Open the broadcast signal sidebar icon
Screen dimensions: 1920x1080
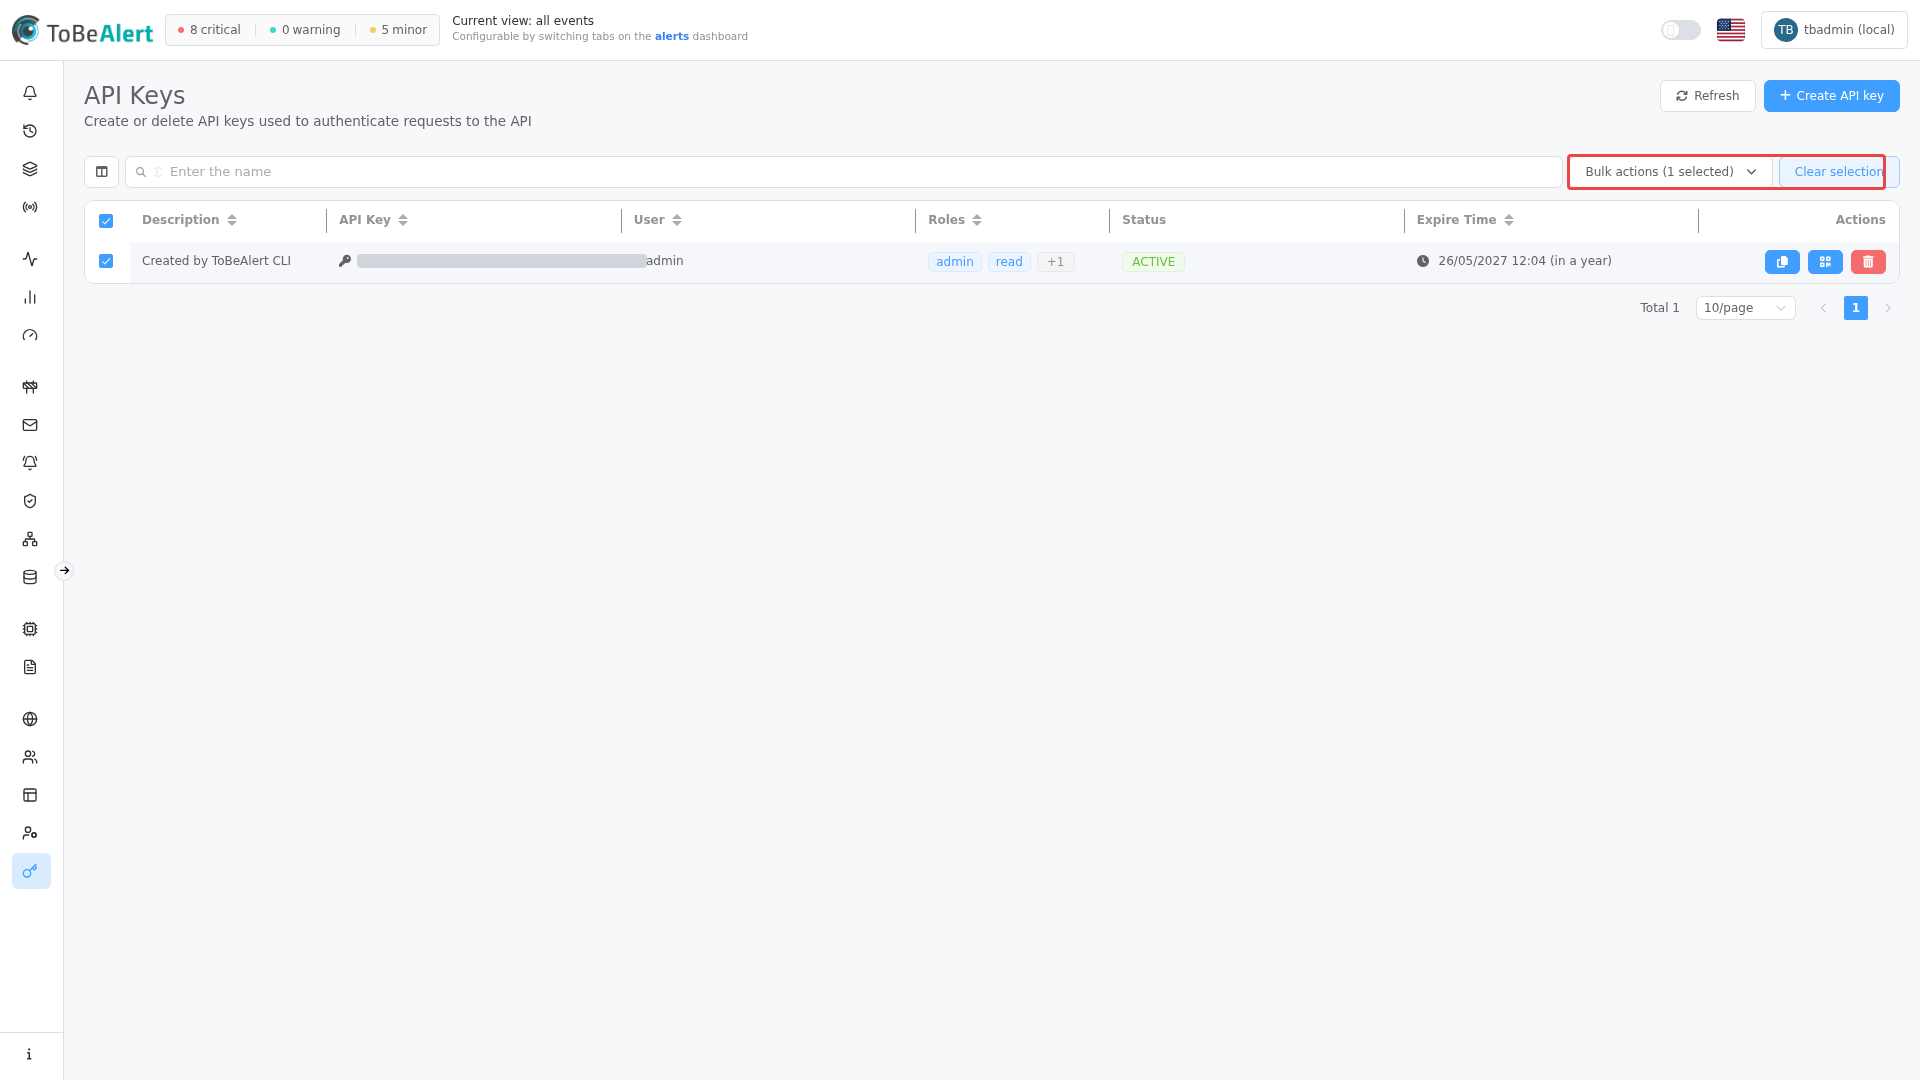point(30,207)
